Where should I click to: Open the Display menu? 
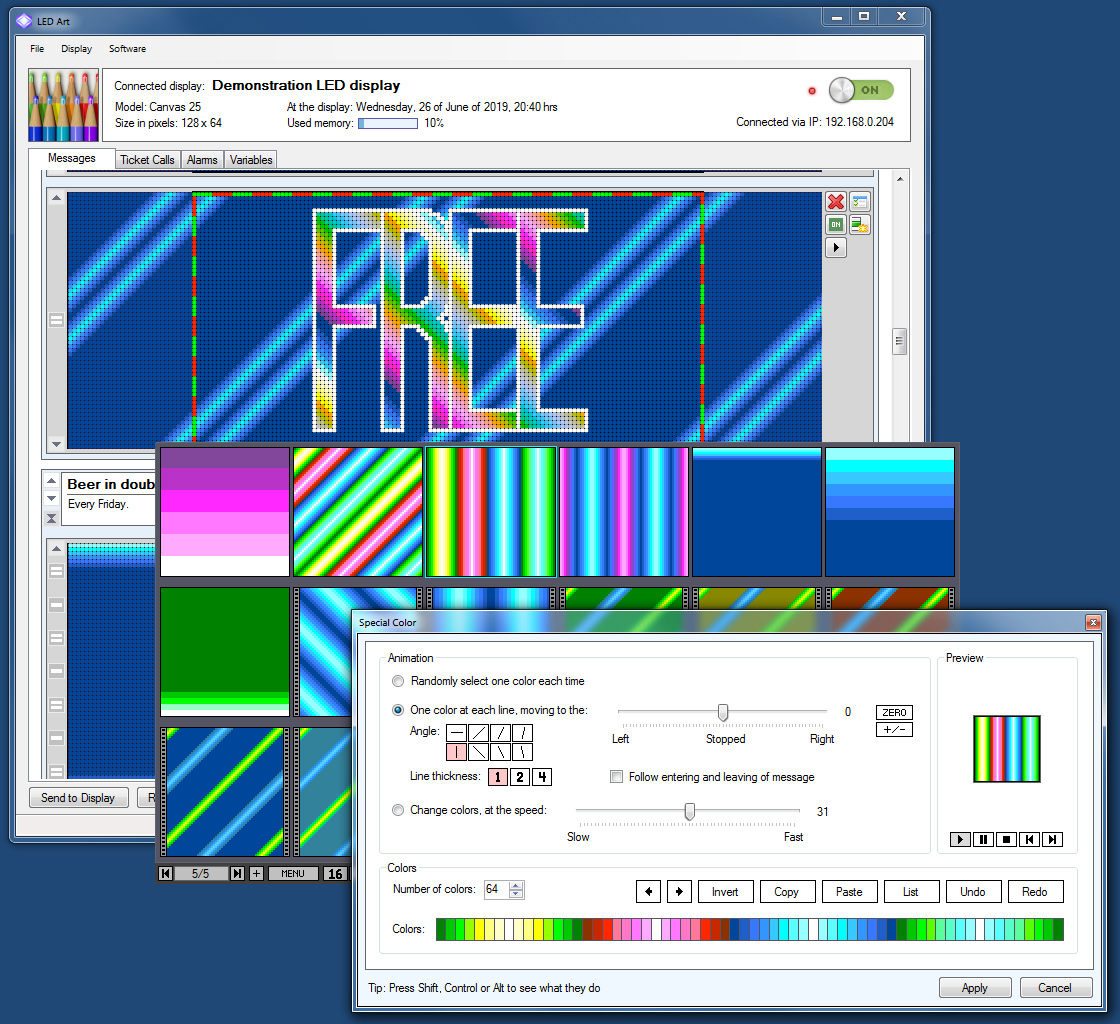coord(76,48)
